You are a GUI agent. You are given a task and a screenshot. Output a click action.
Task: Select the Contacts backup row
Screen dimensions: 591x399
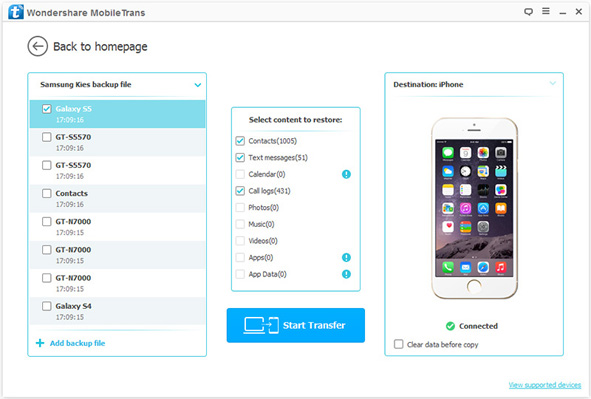(117, 199)
